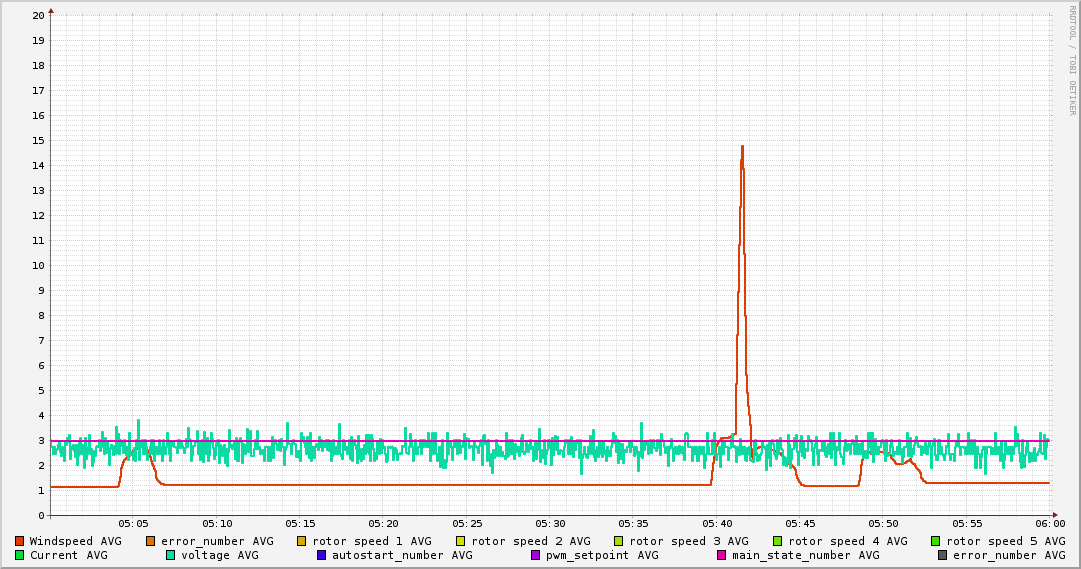The image size is (1081, 569).
Task: Click the blue autostart_number AVG swatch
Action: click(x=322, y=555)
